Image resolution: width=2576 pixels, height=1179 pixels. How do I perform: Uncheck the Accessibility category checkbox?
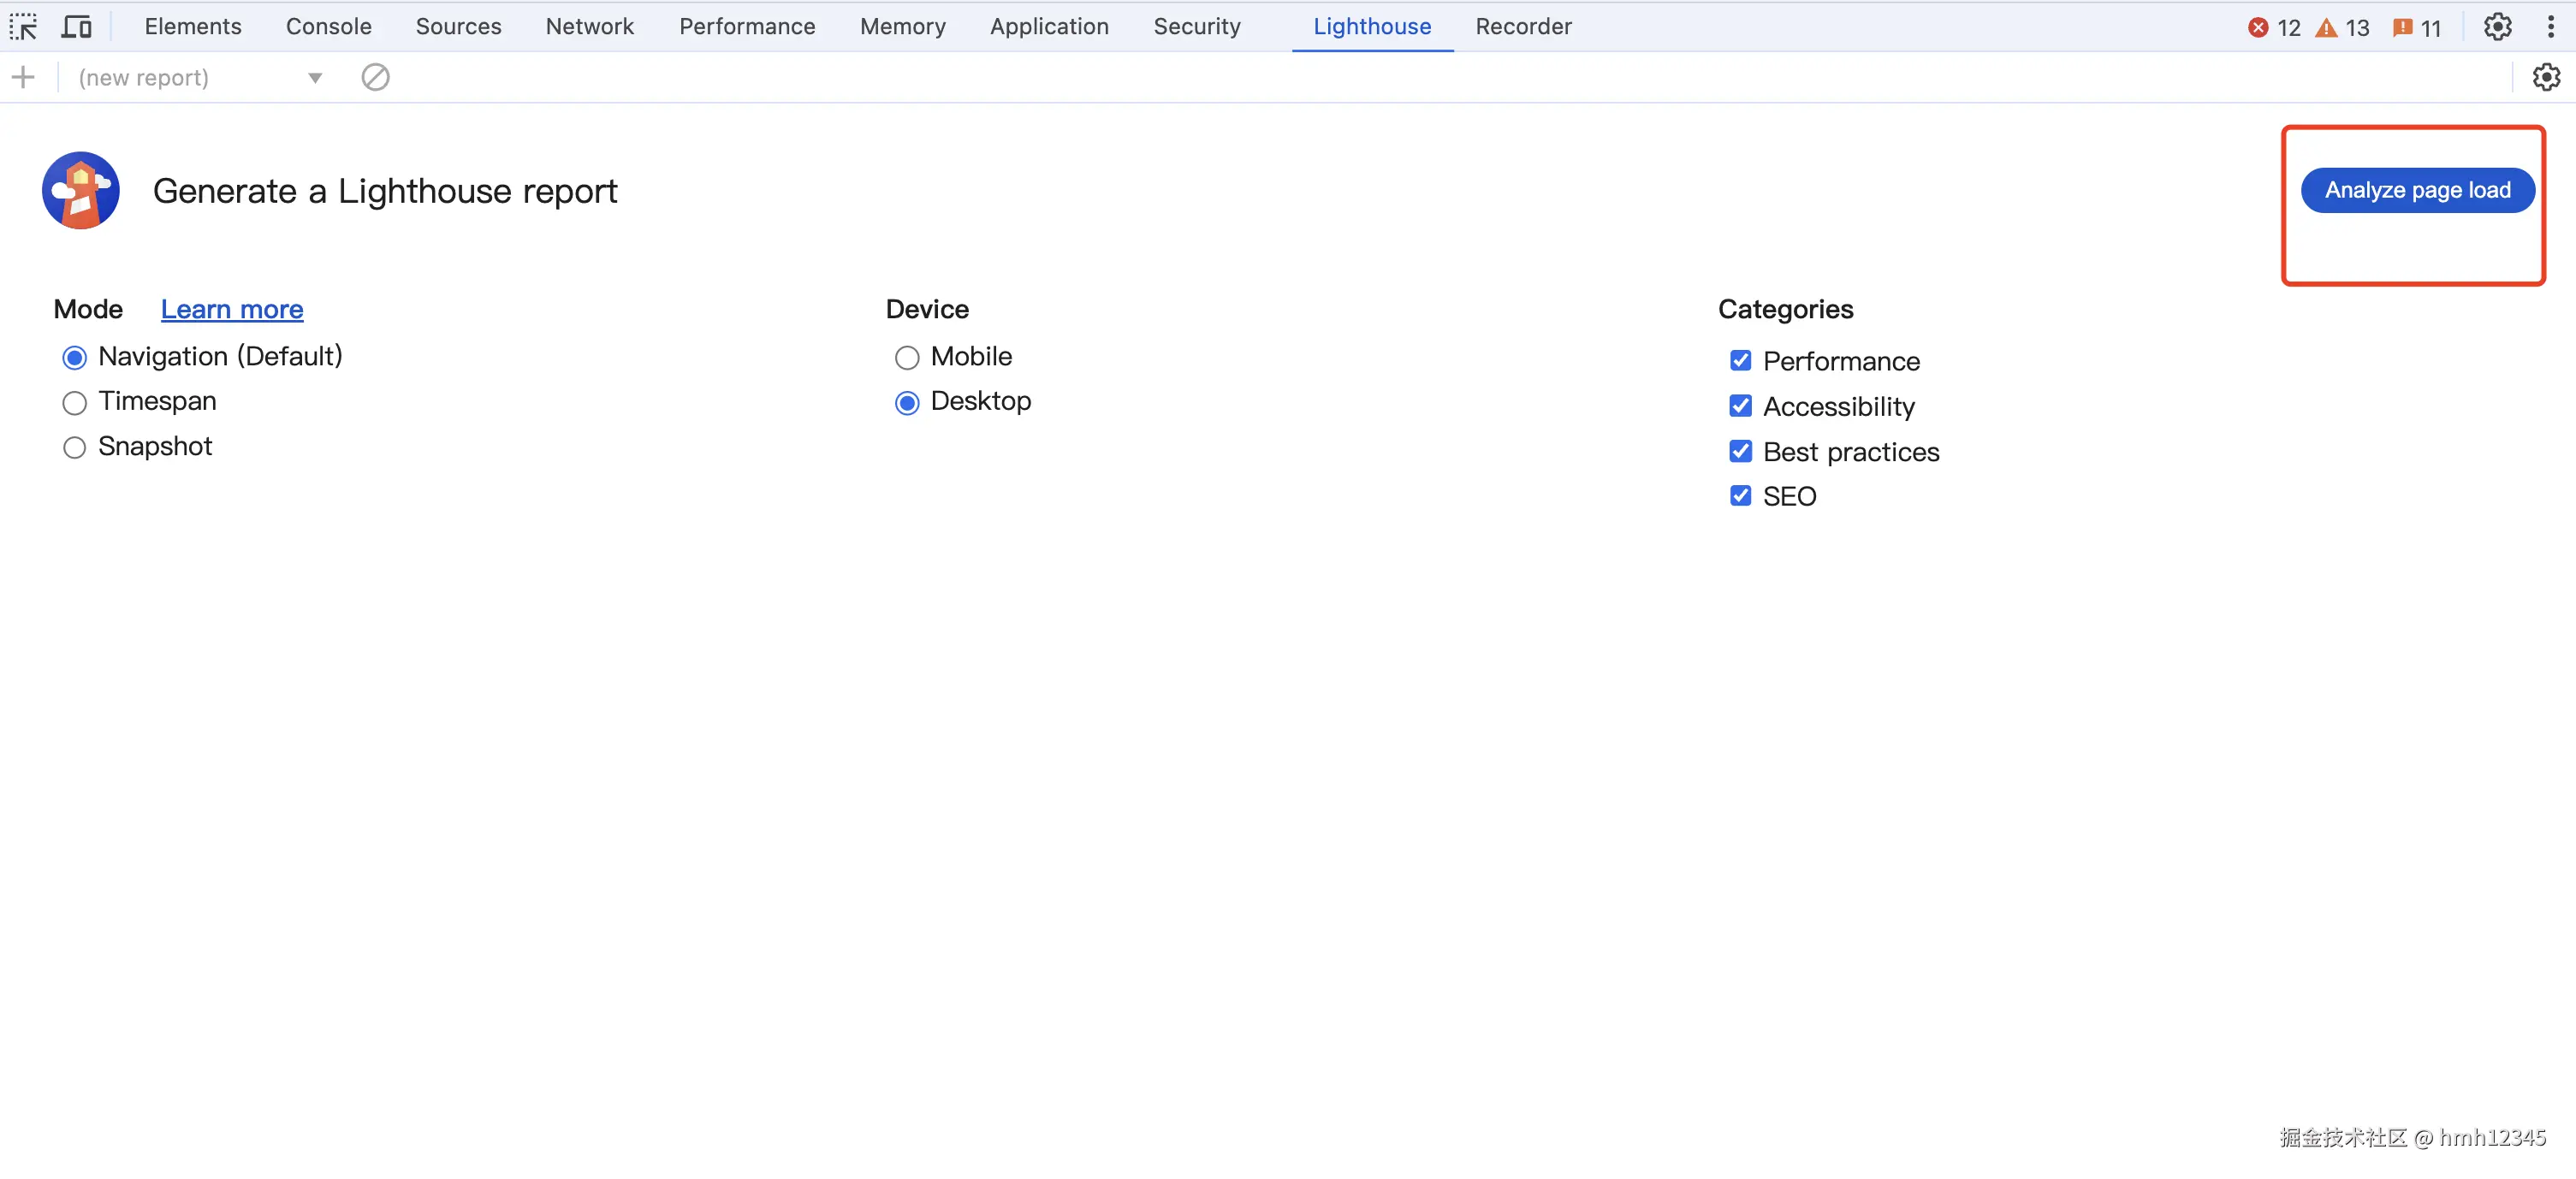[1740, 406]
